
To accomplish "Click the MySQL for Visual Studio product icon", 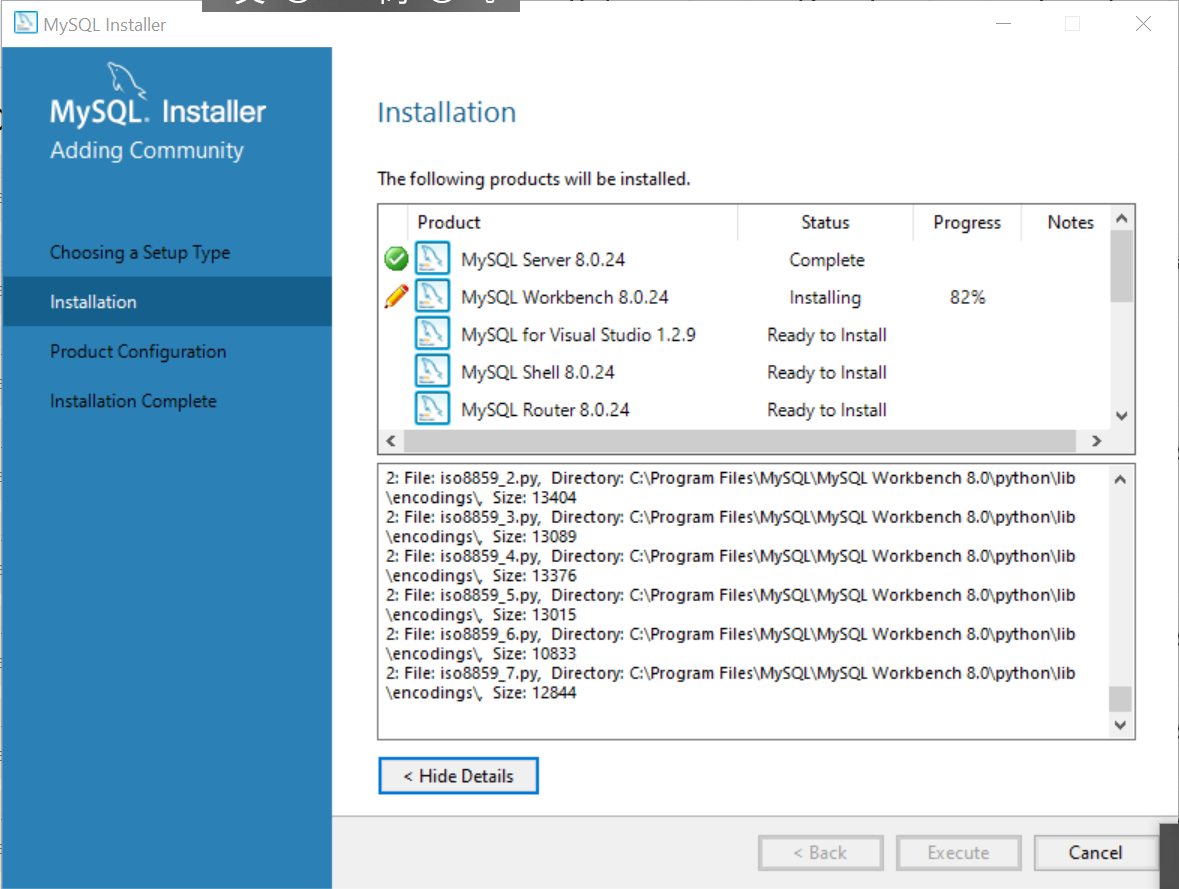I will (x=432, y=333).
